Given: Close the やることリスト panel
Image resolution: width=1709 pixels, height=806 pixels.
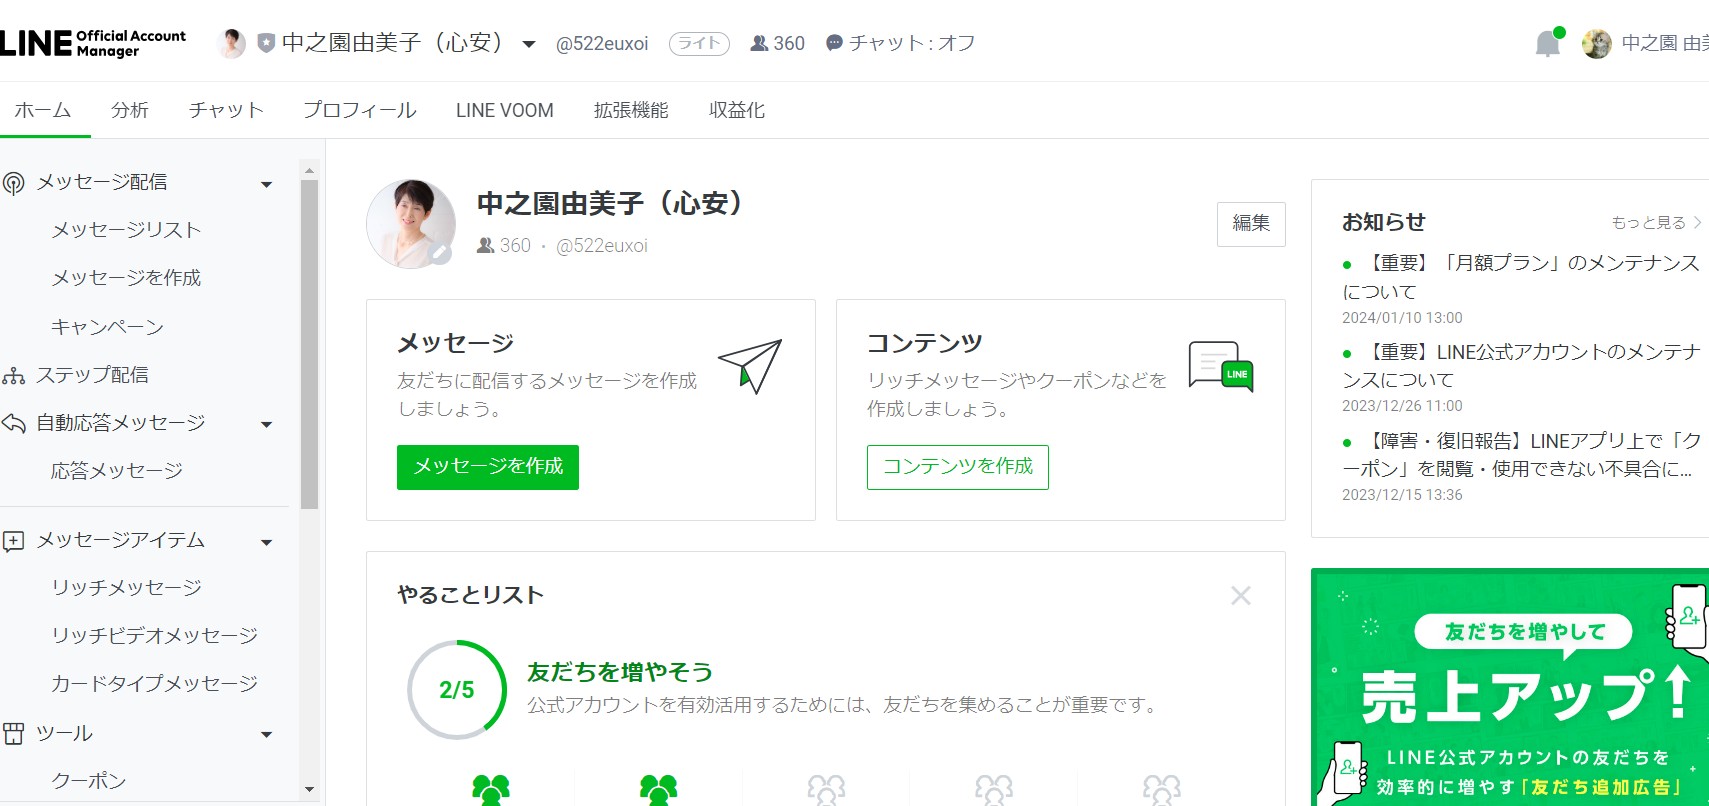Looking at the screenshot, I should tap(1241, 596).
